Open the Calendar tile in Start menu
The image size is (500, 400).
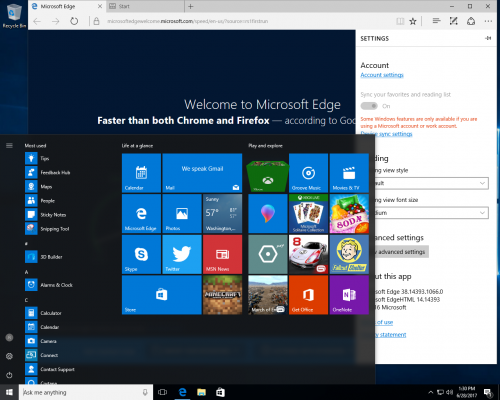tap(141, 173)
